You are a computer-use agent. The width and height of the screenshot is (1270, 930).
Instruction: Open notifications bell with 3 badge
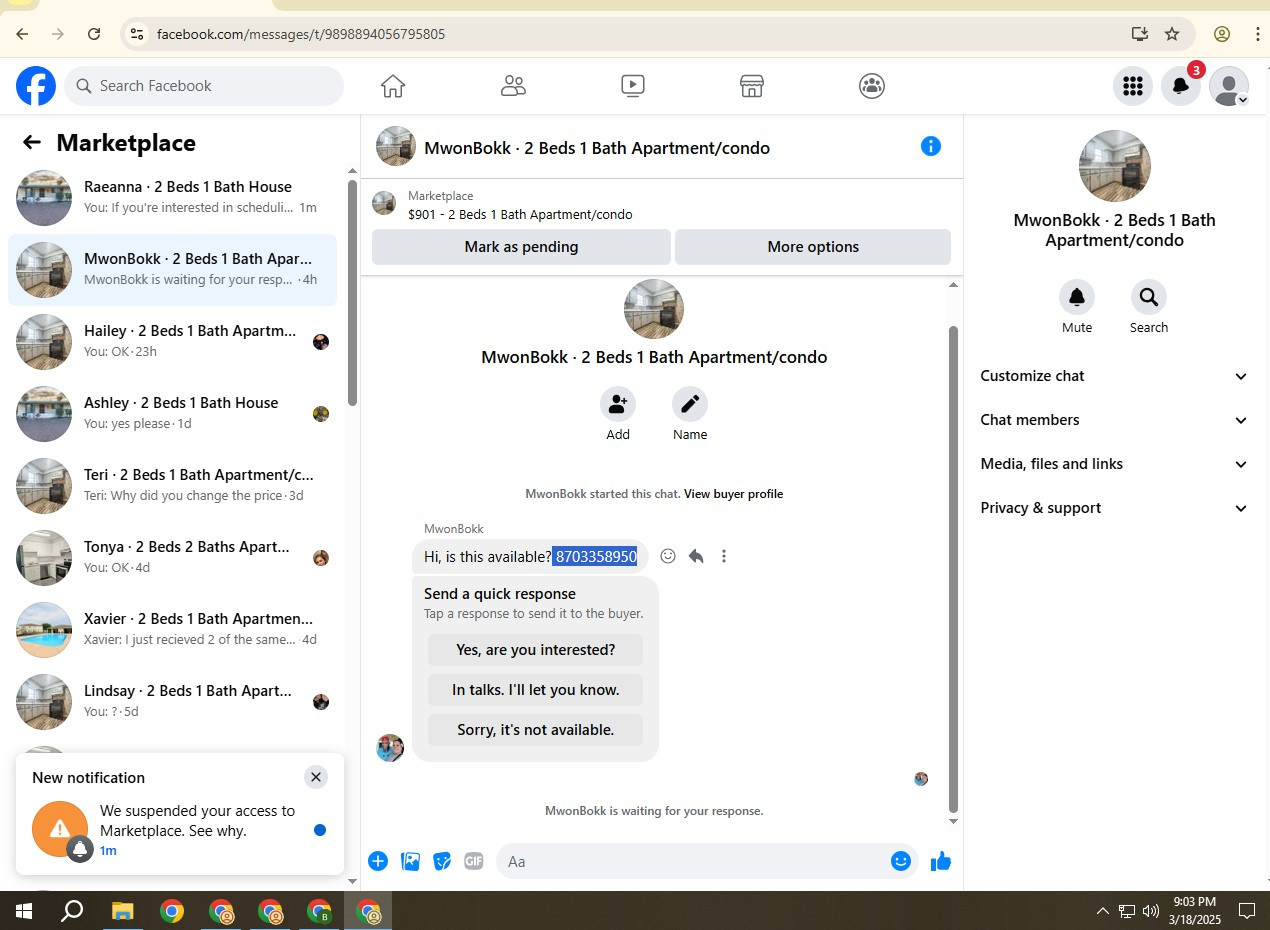coord(1181,86)
